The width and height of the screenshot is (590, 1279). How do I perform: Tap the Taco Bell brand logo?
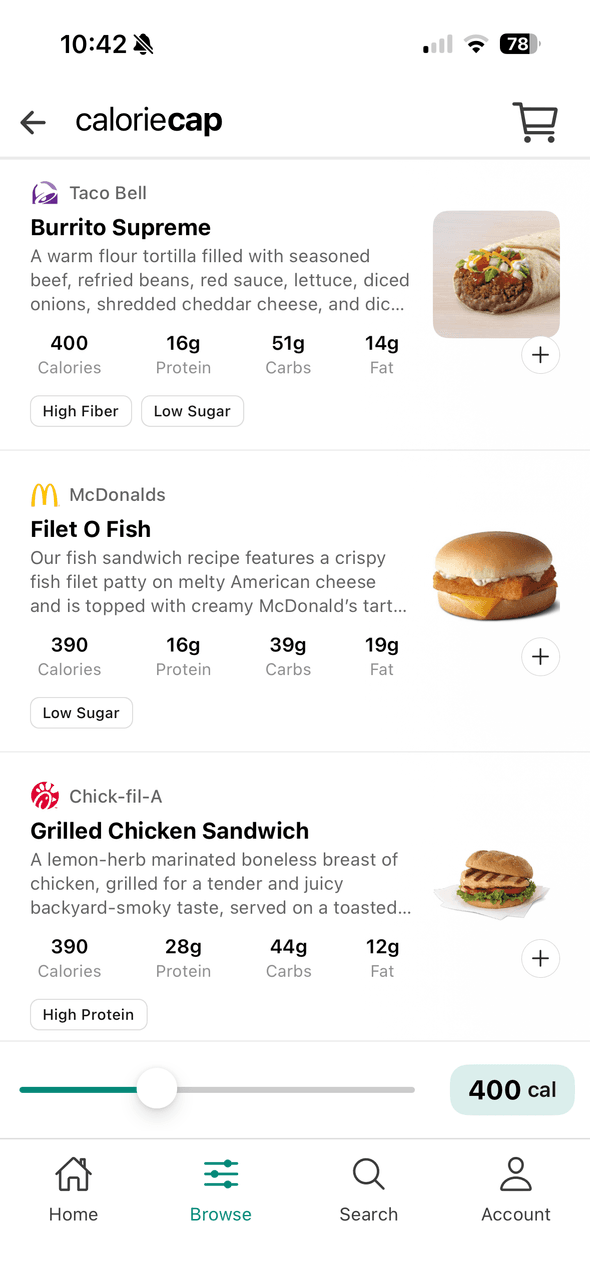[x=44, y=192]
